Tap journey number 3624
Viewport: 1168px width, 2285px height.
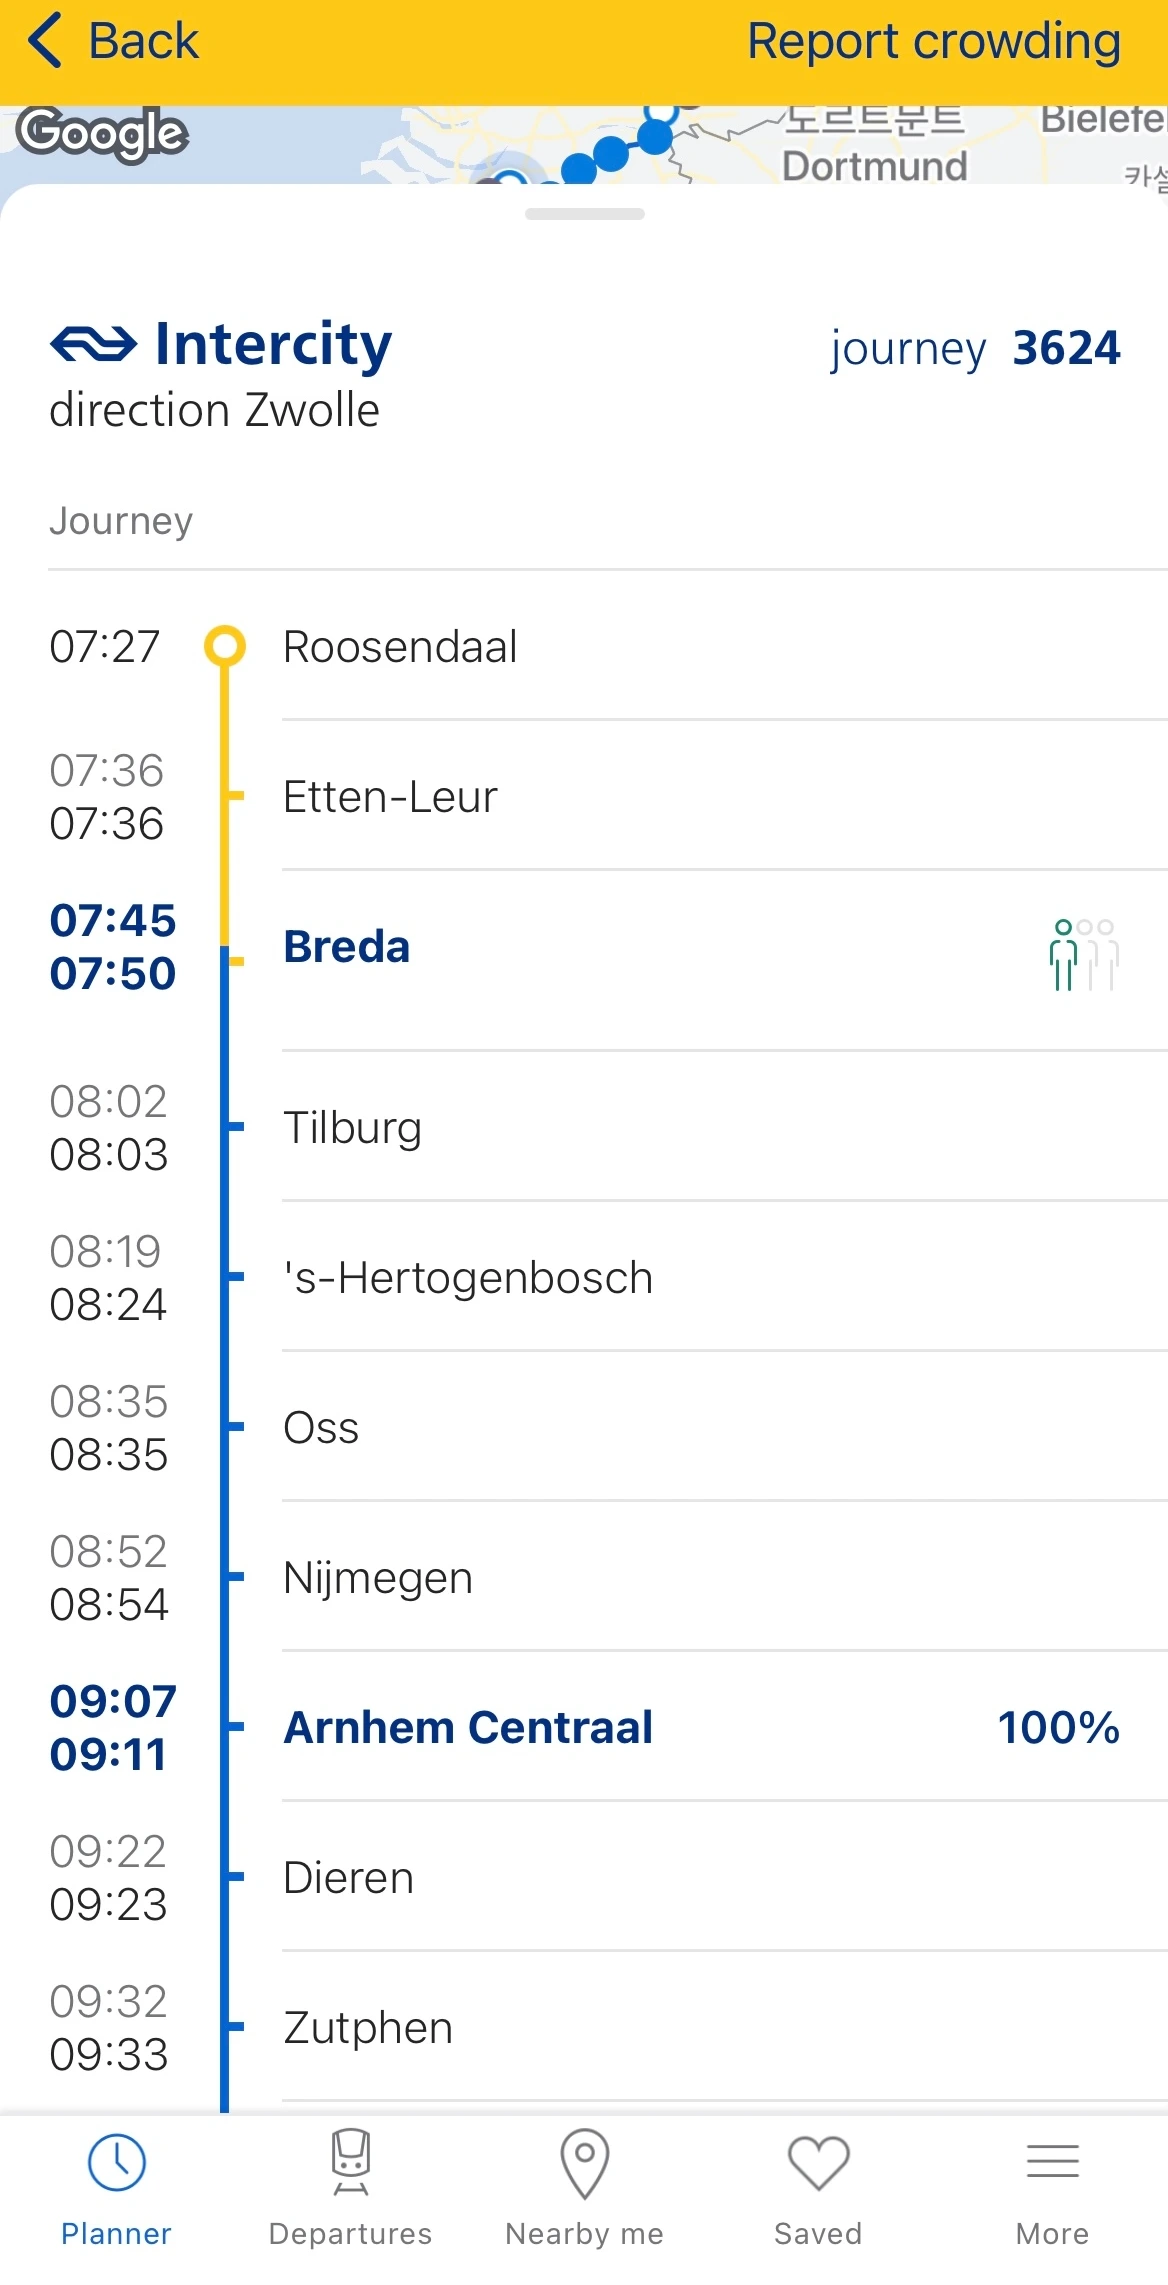click(1066, 348)
